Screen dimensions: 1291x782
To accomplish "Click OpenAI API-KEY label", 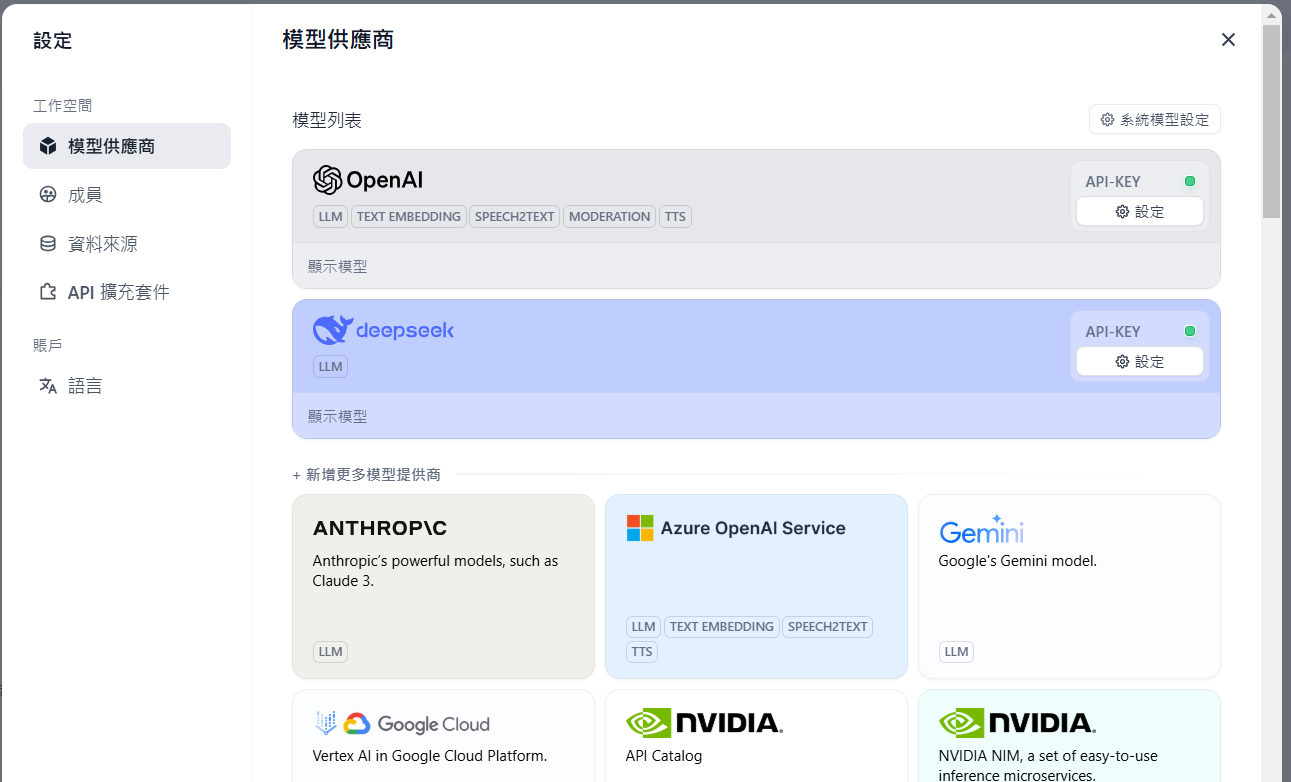I will tap(1113, 182).
